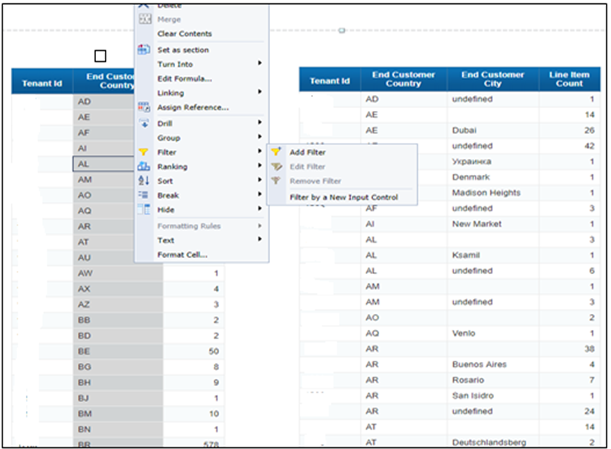
Task: Open Edit Formula... from the menu
Action: point(184,79)
